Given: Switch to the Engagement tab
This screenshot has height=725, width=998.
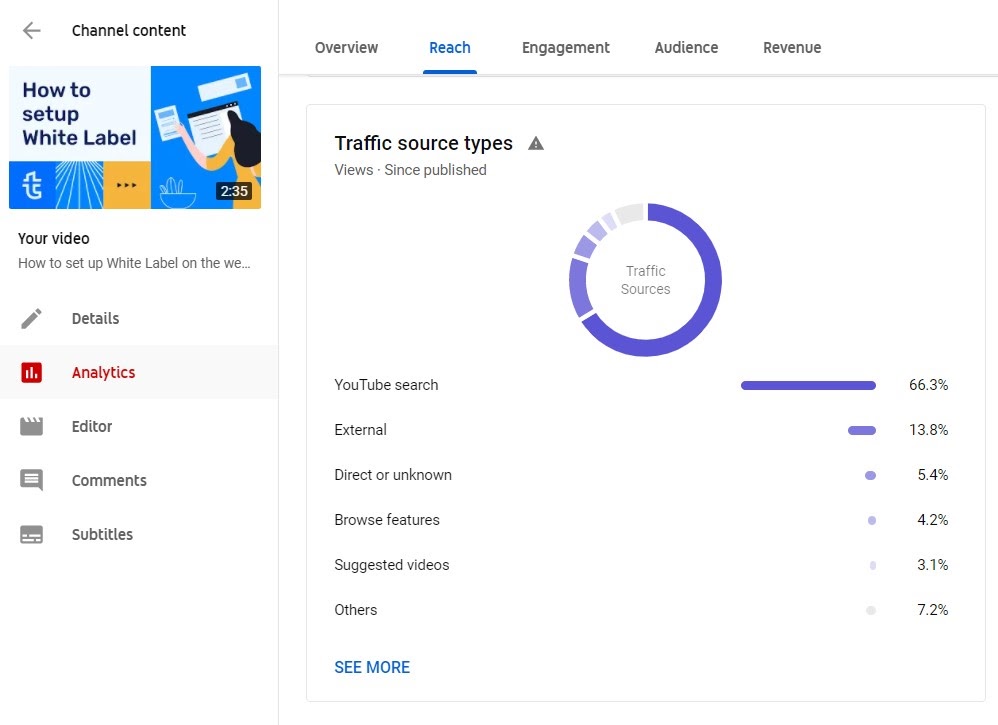Looking at the screenshot, I should tap(565, 47).
